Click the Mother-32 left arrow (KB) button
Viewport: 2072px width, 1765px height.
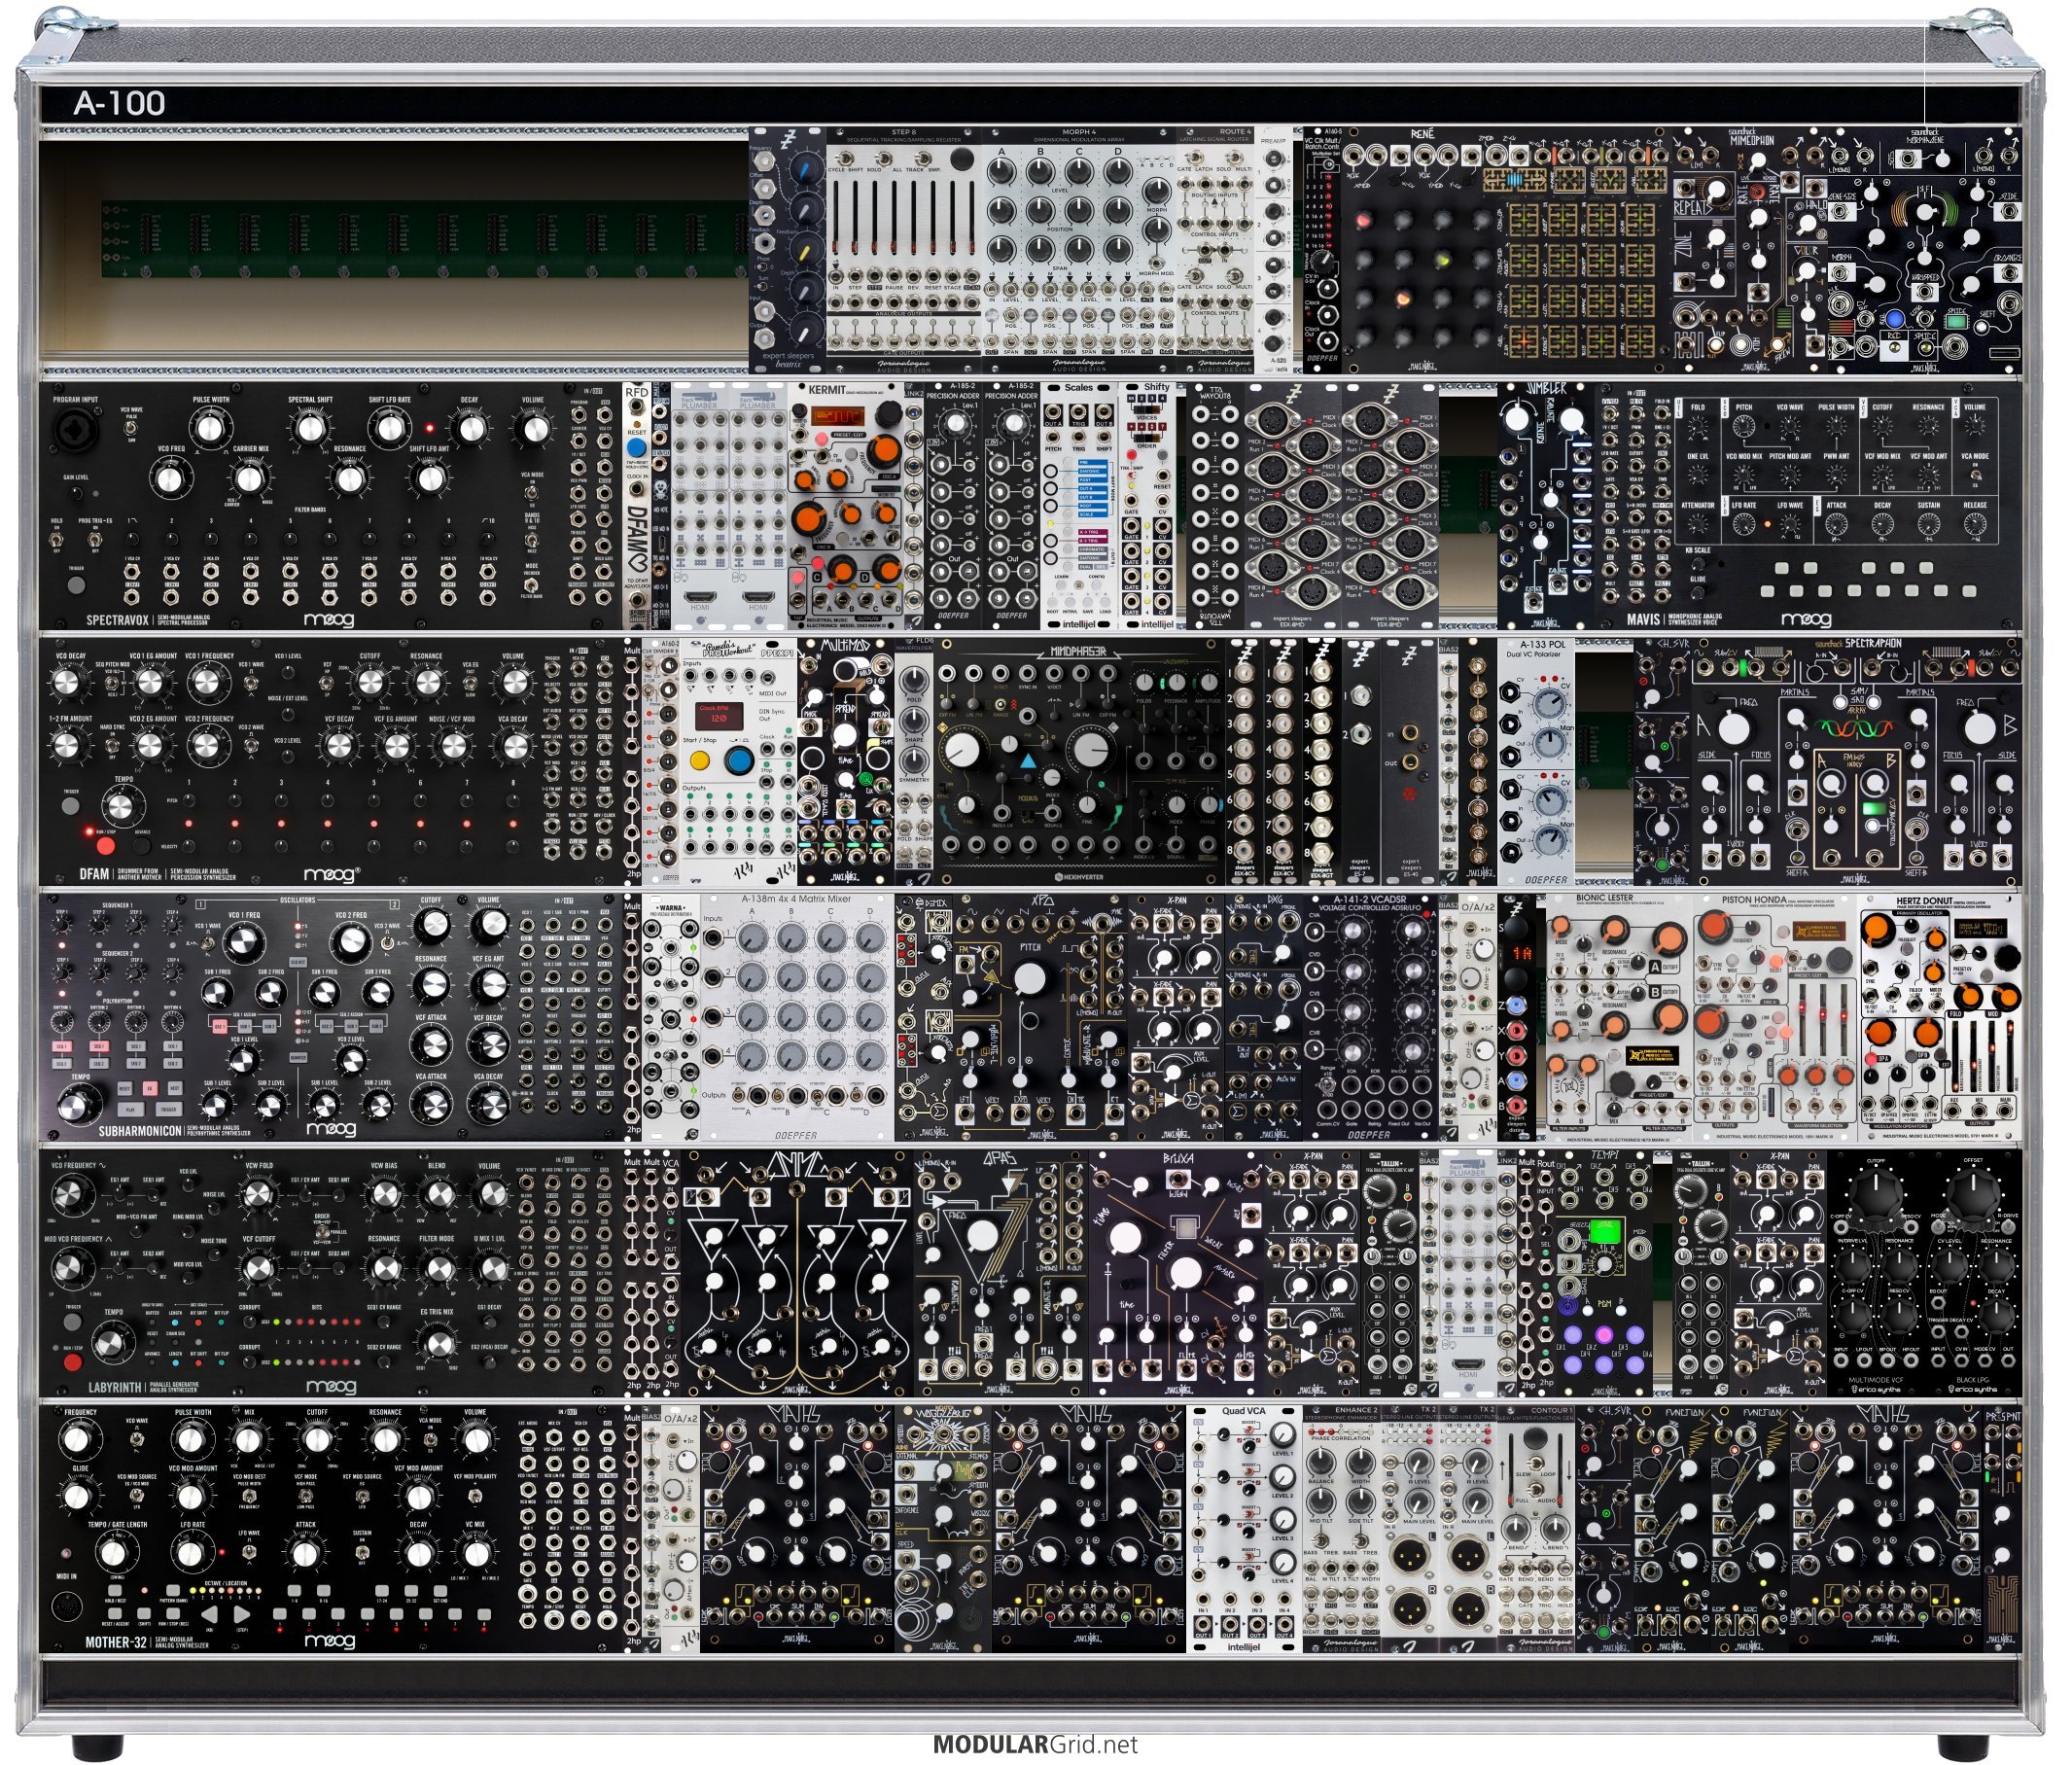(x=209, y=1613)
